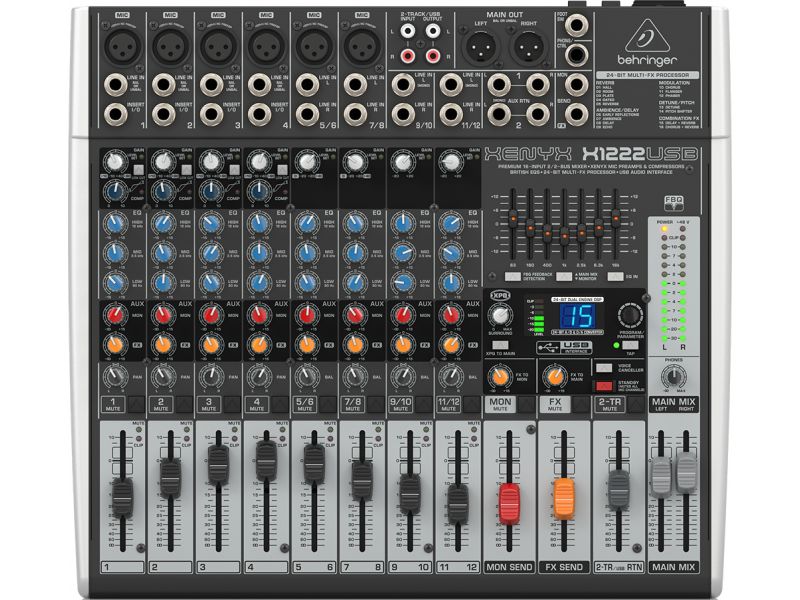Click the FX to Main knob
This screenshot has height=600, width=800.
pos(555,377)
